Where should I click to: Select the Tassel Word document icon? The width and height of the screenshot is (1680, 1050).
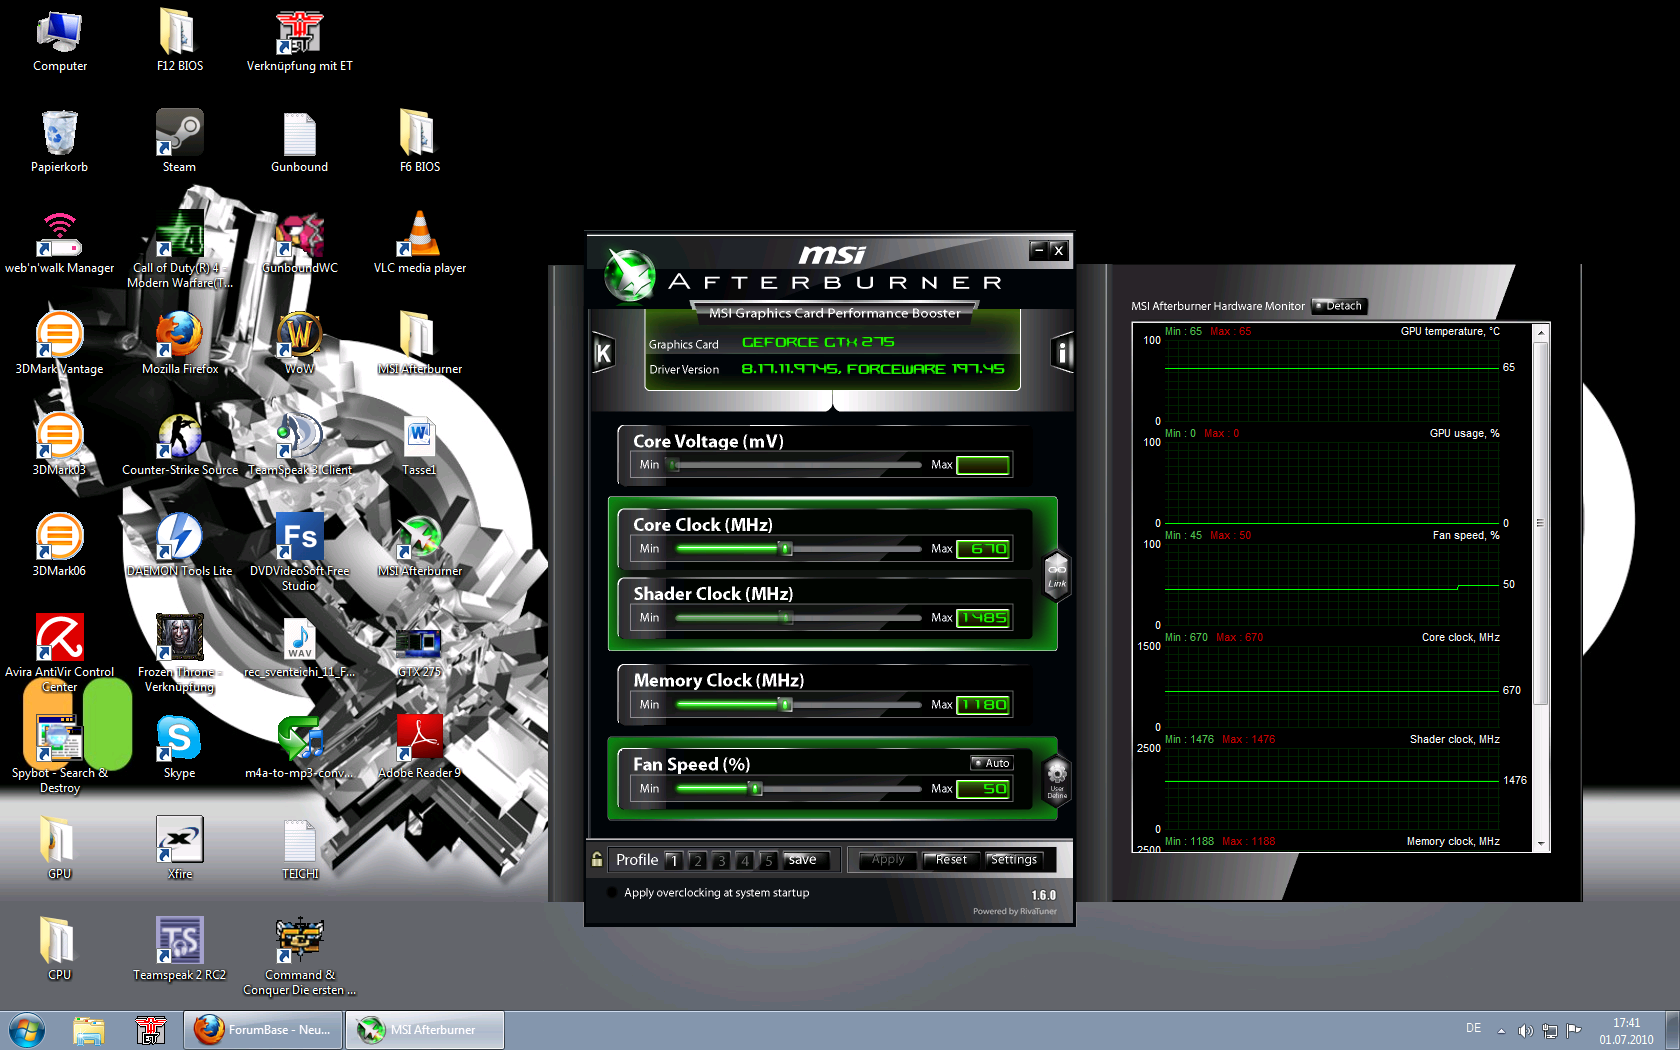[420, 445]
